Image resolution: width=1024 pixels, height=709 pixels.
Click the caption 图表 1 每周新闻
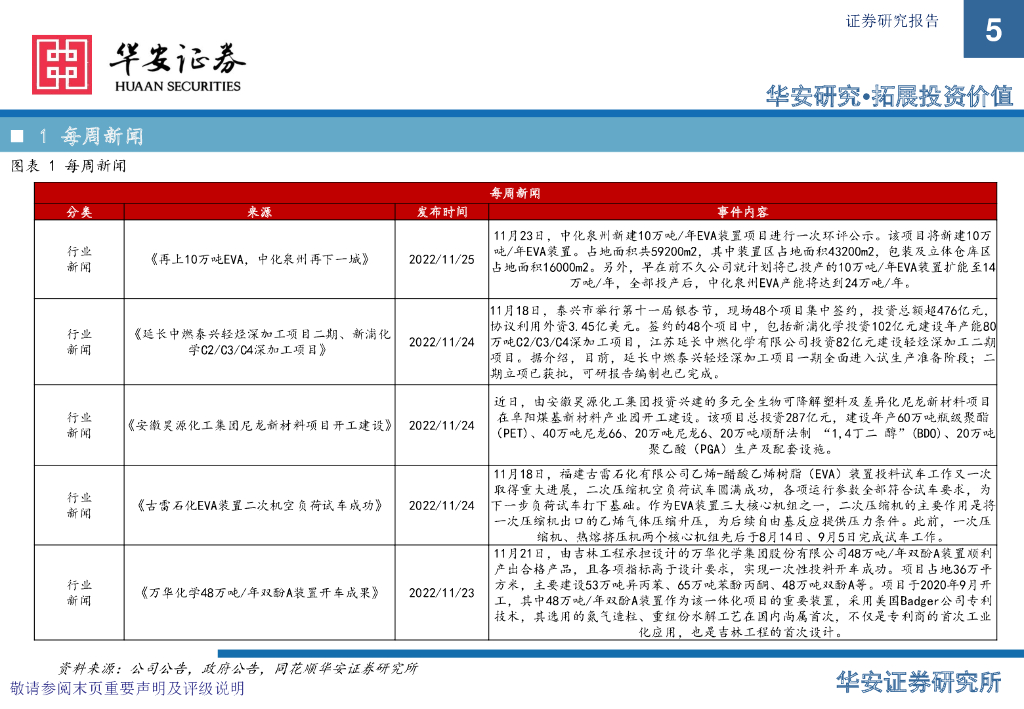tap(69, 166)
